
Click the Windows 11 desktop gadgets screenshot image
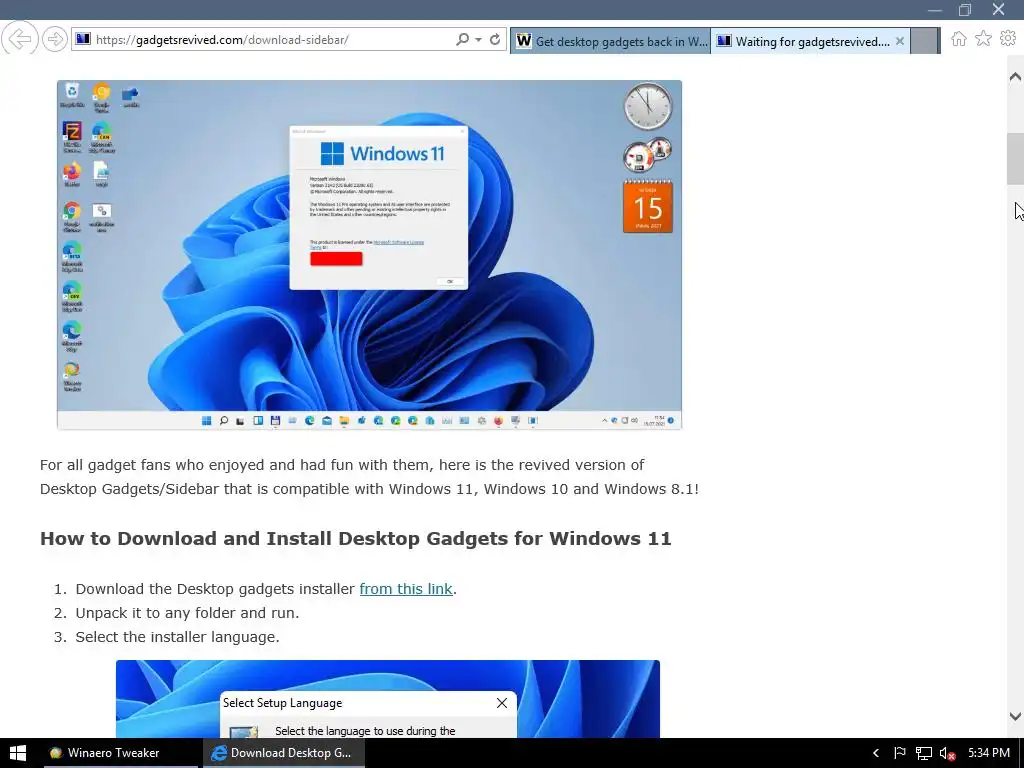(x=370, y=255)
